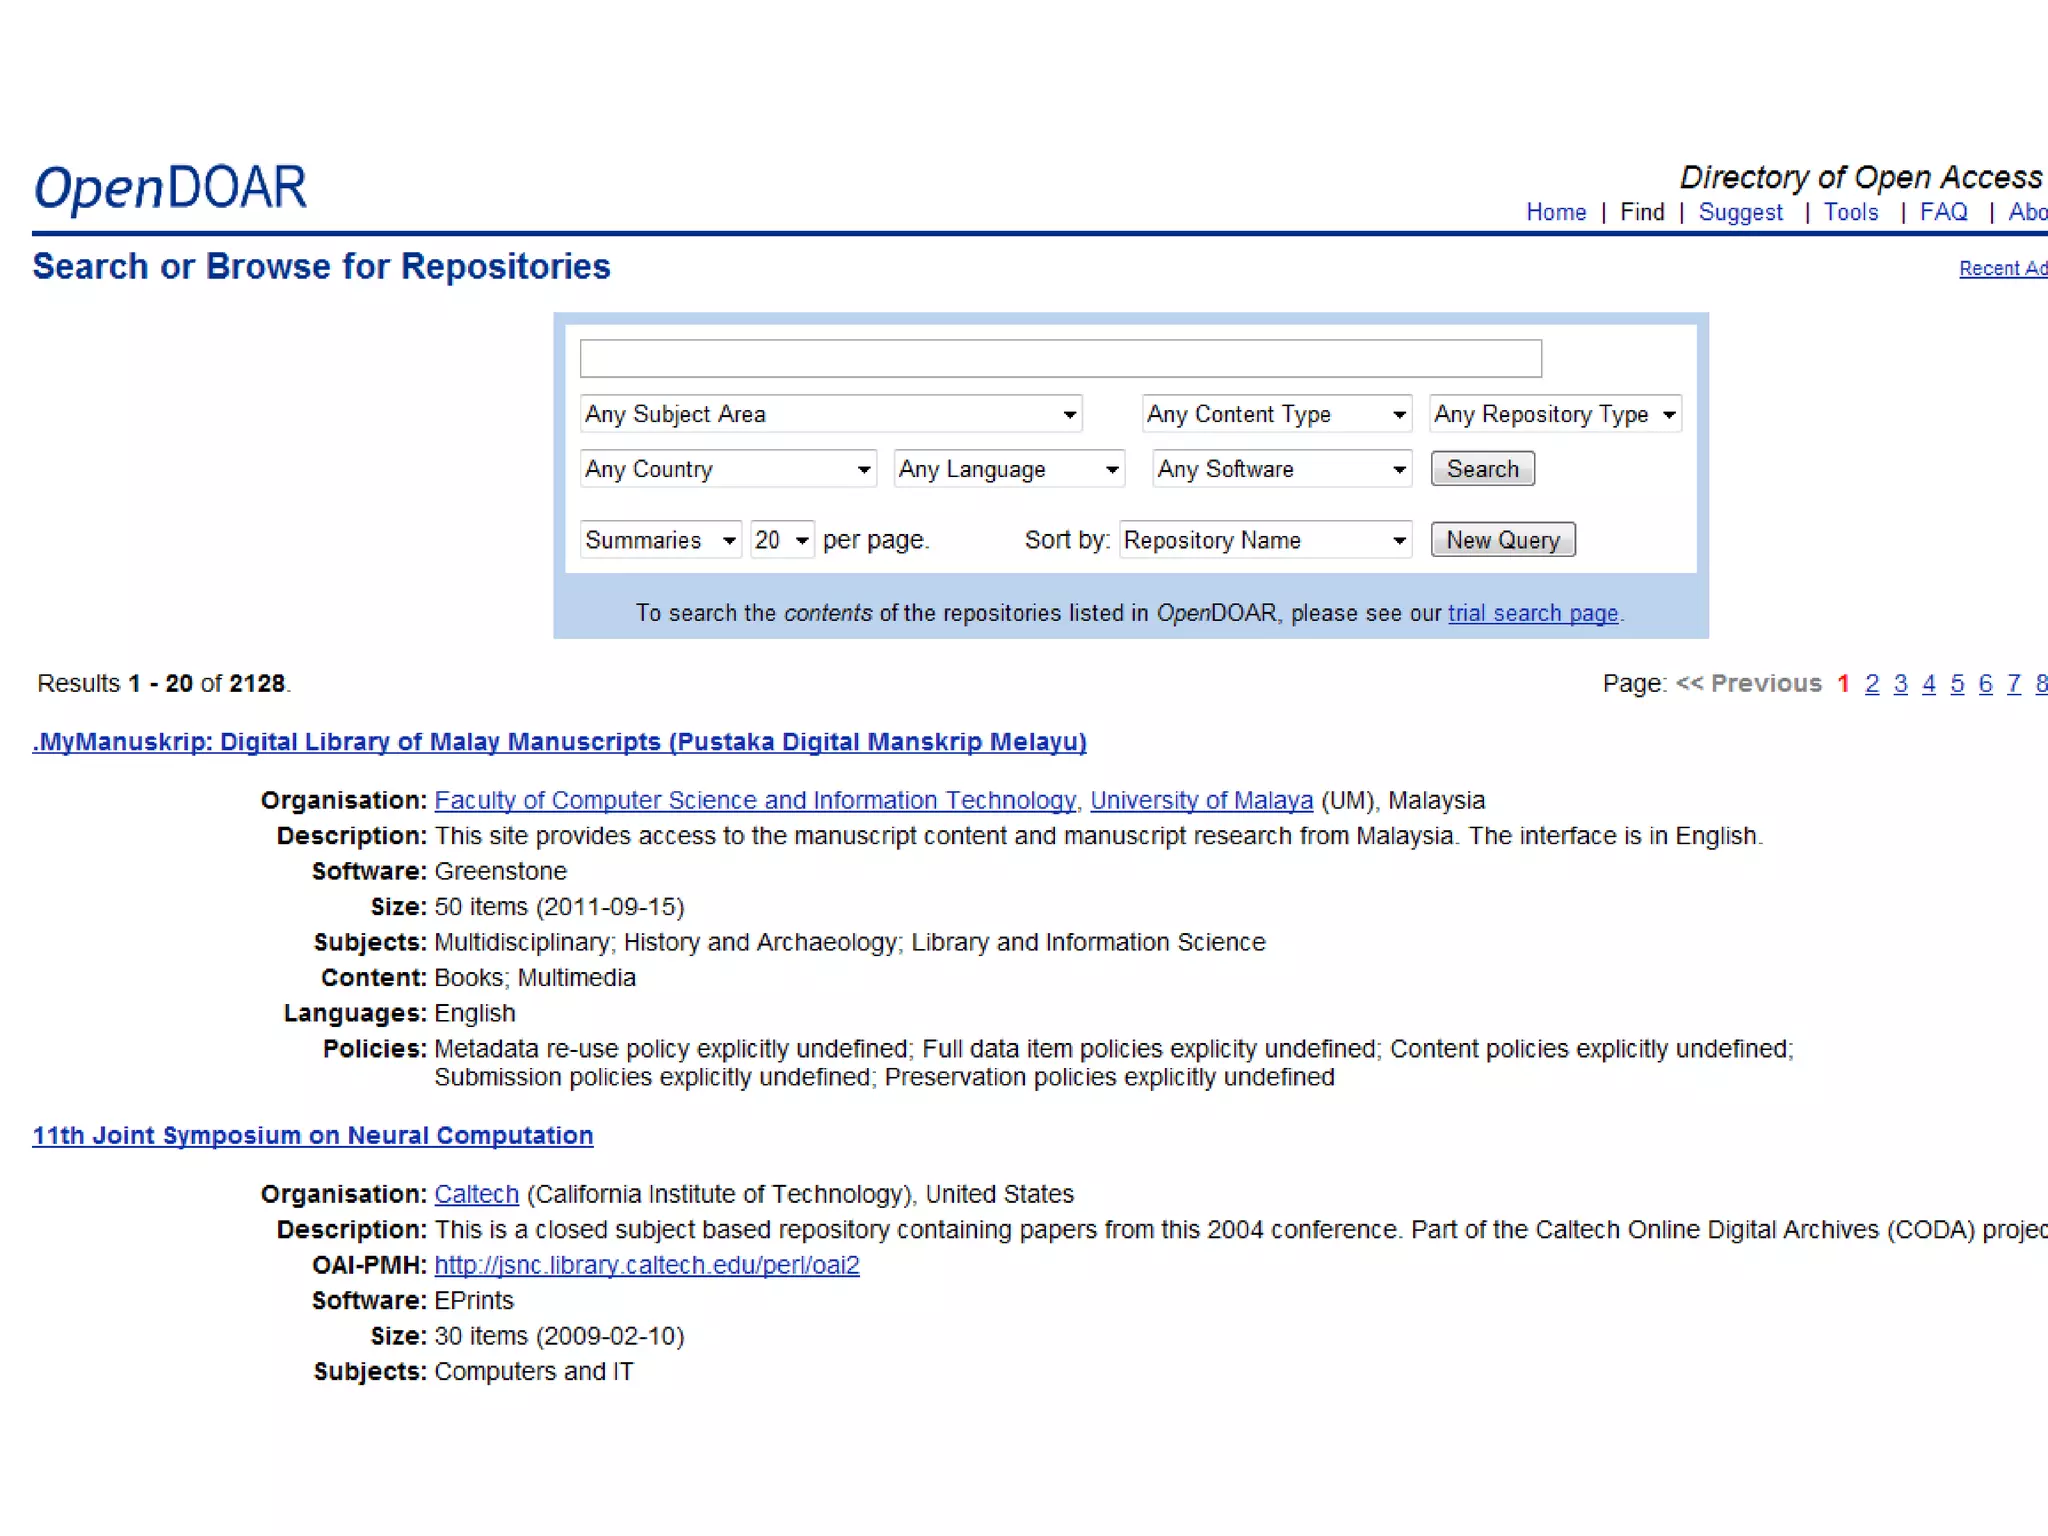Open the Any Subject Area dropdown

(x=830, y=414)
